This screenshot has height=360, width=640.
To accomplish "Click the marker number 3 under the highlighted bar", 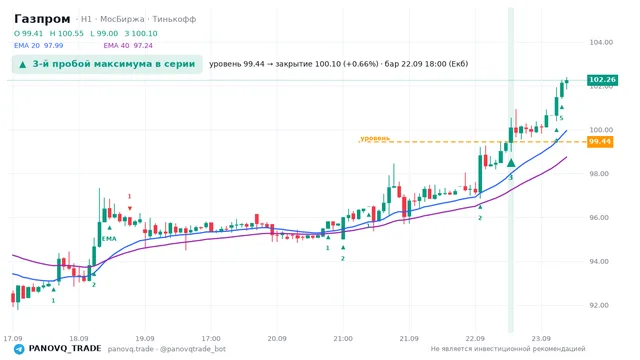I will point(511,178).
